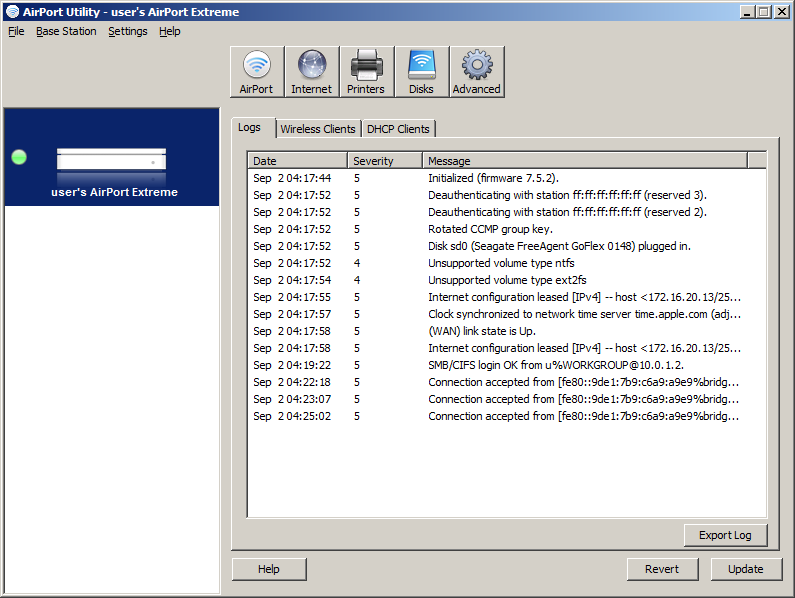Open the Settings menu

pos(128,31)
